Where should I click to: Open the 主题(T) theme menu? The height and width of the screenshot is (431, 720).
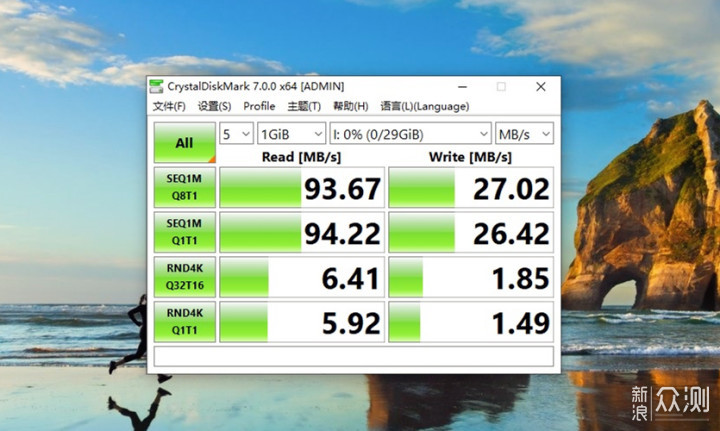tap(304, 106)
